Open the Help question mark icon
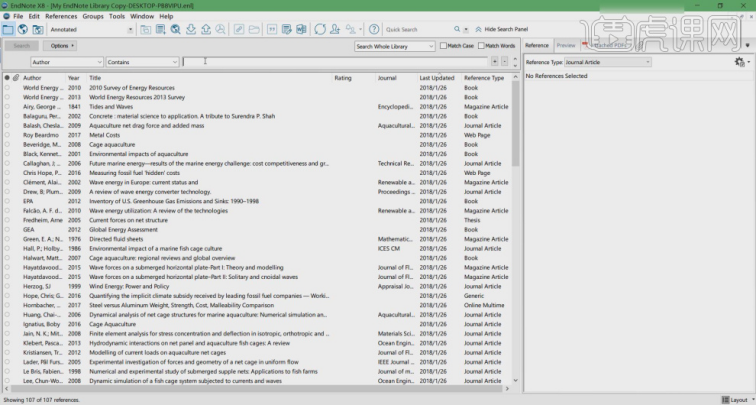The width and height of the screenshot is (756, 405). pos(372,30)
